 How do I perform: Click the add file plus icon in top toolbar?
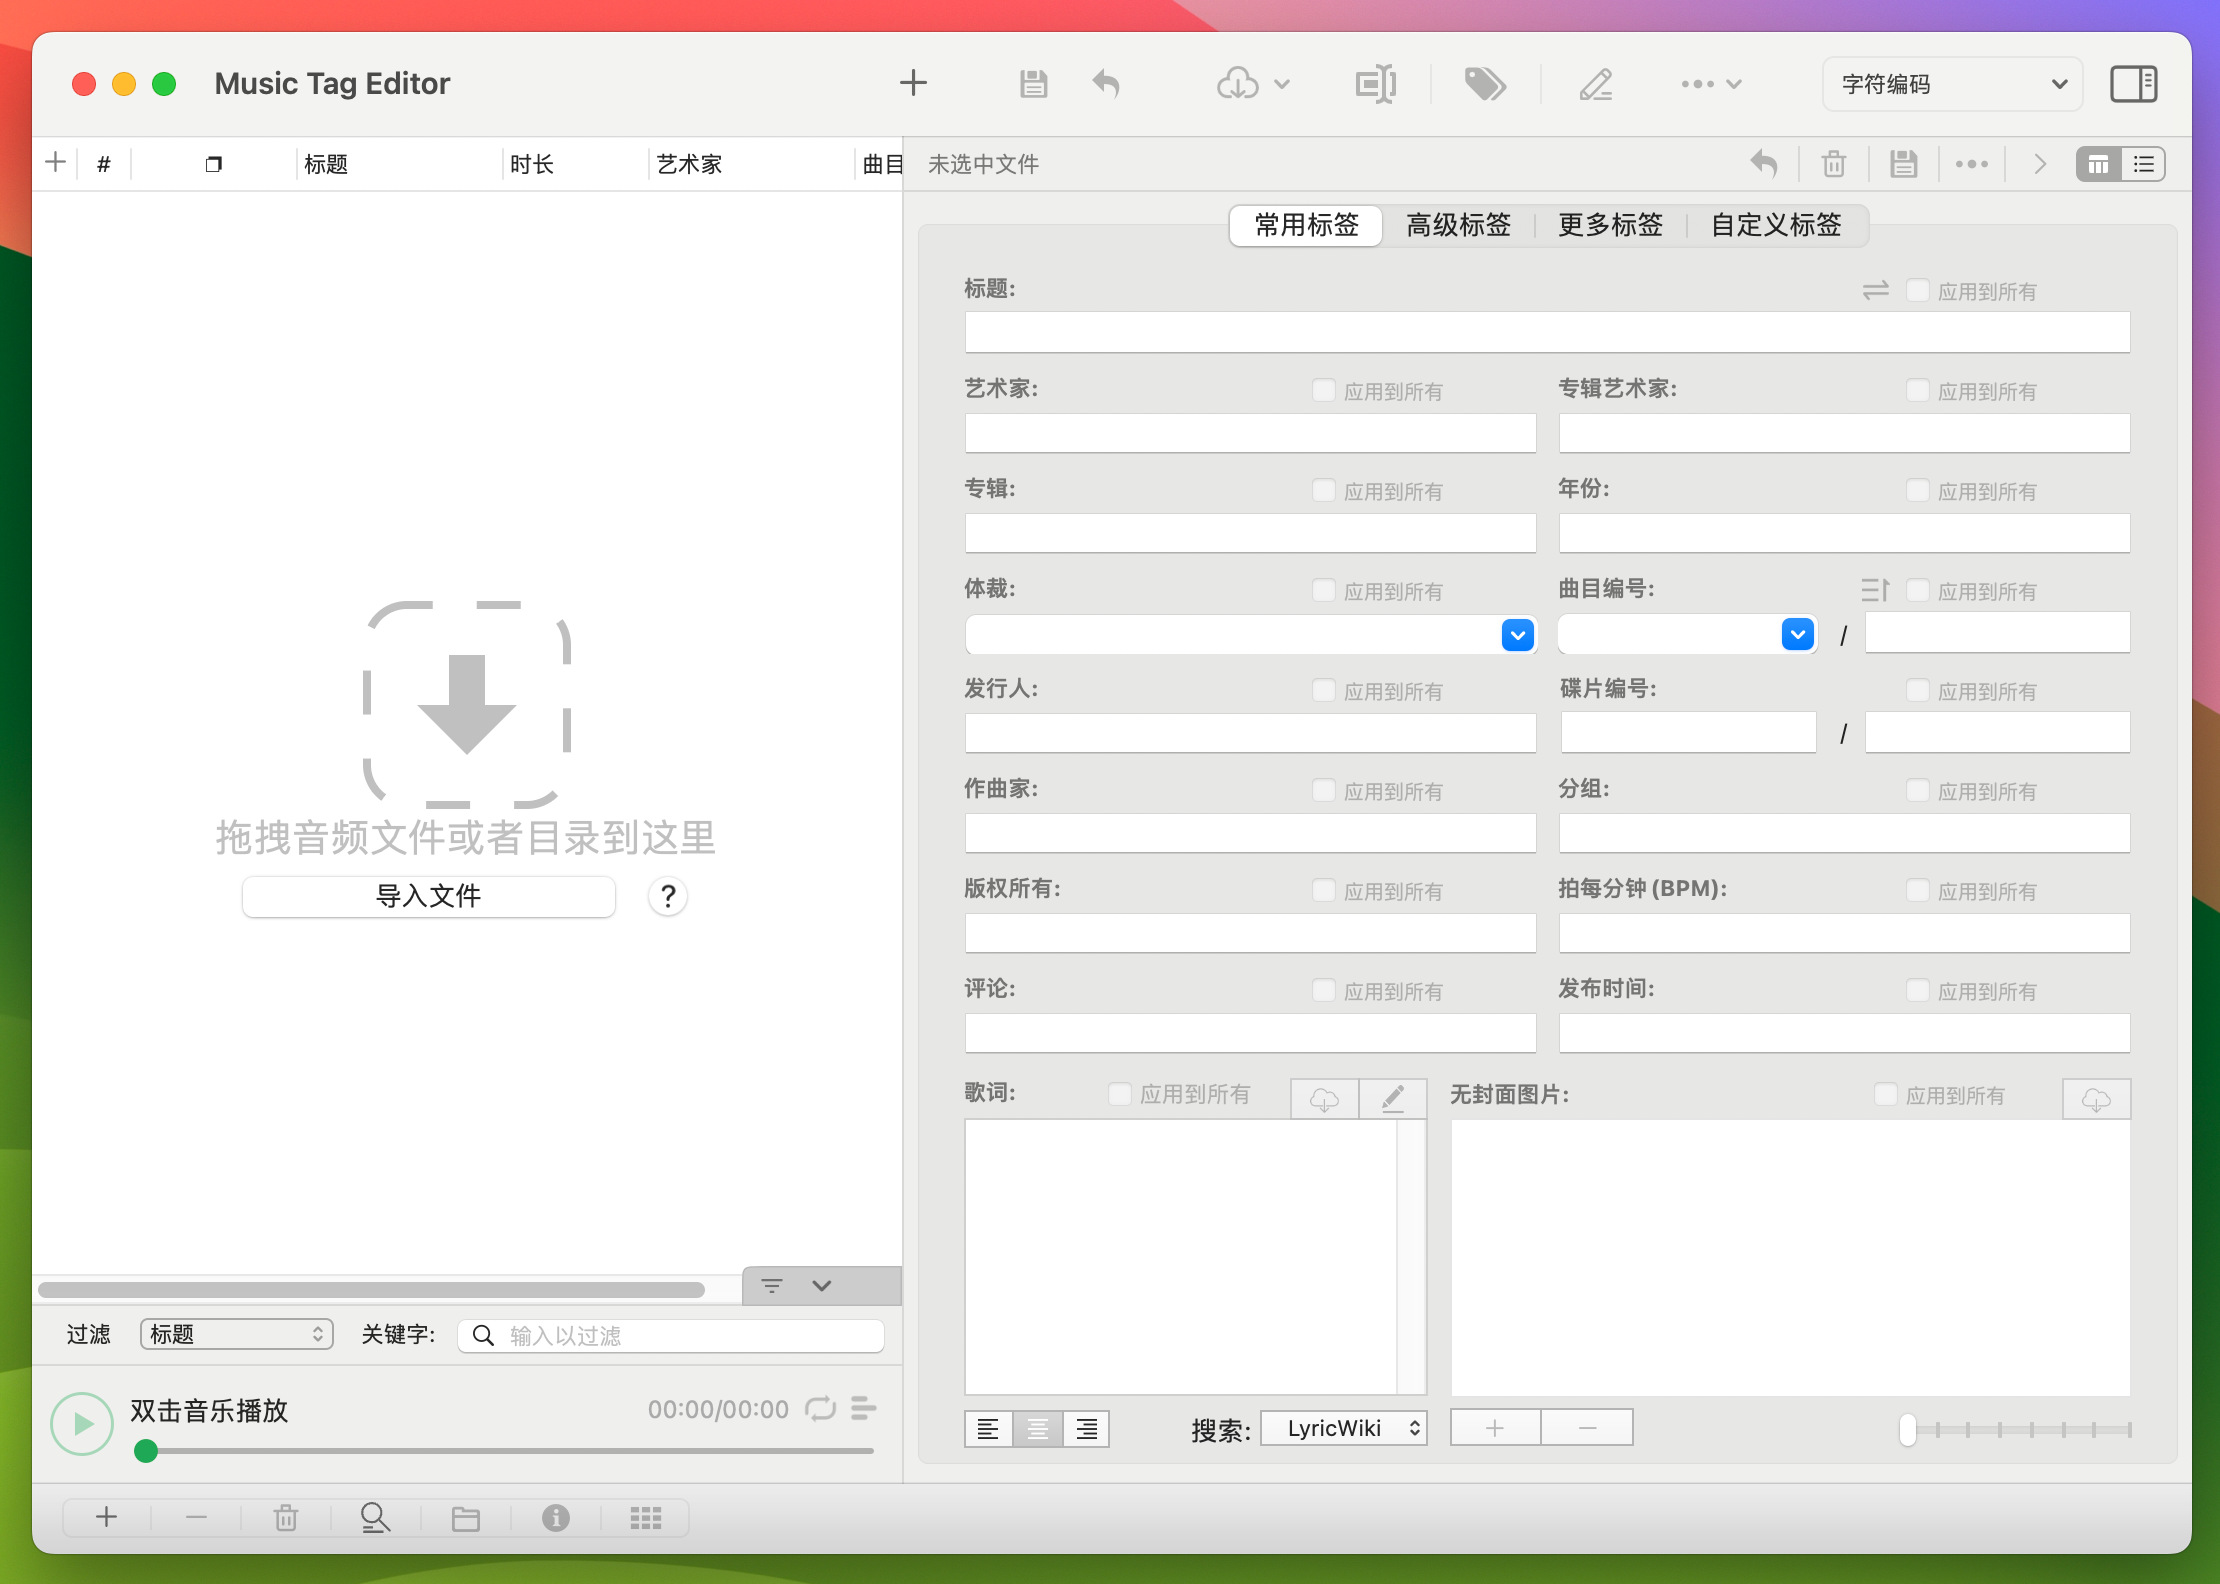(913, 83)
